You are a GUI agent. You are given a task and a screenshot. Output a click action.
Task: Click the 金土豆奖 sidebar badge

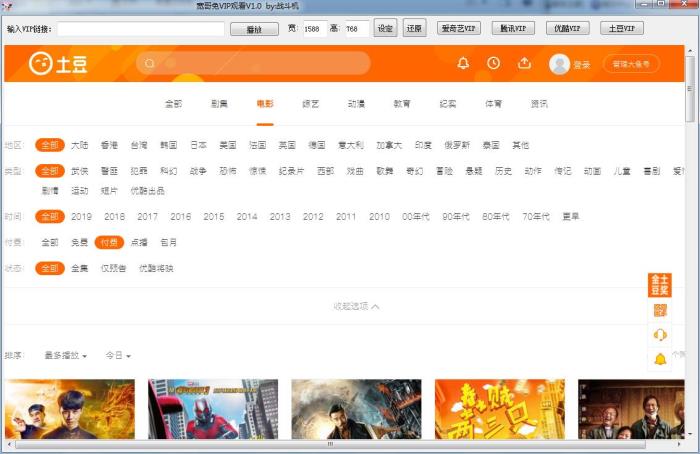pos(660,285)
